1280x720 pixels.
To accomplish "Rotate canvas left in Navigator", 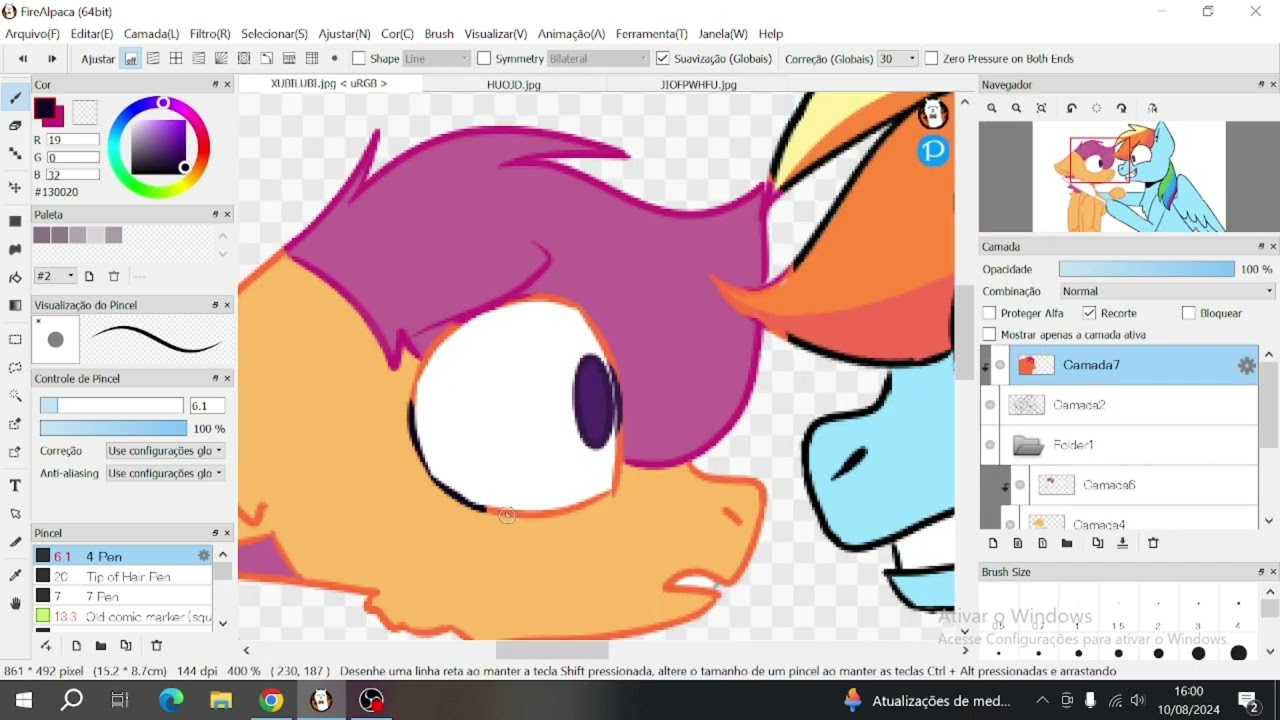I will coord(1071,108).
